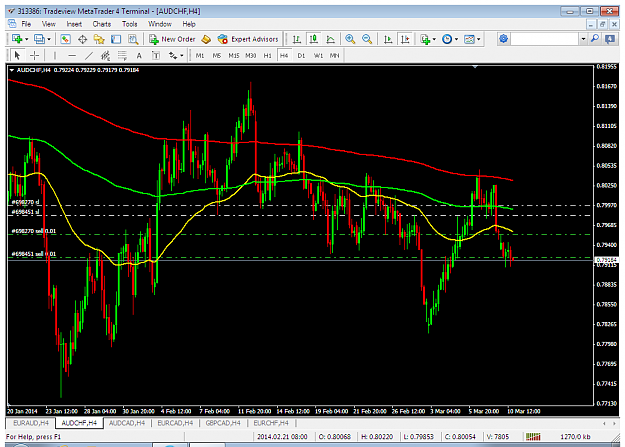This screenshot has height=447, width=625.
Task: Open the Tools menu
Action: tap(130, 24)
